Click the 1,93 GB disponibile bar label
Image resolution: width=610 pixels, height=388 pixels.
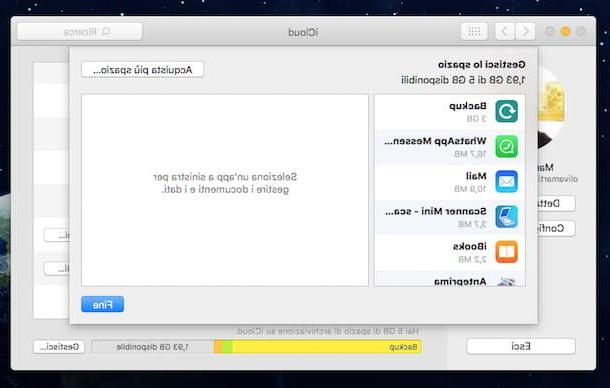coord(152,347)
